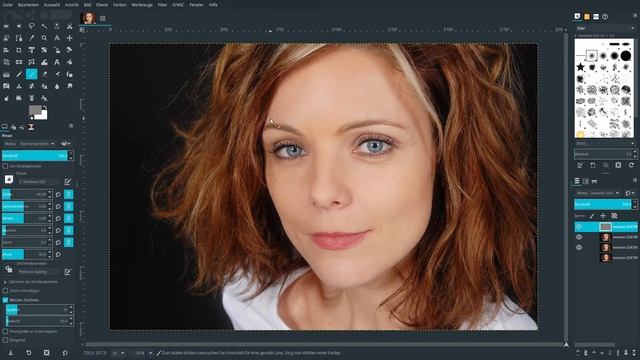Open the Datei menu
The width and height of the screenshot is (640, 360).
[7, 5]
